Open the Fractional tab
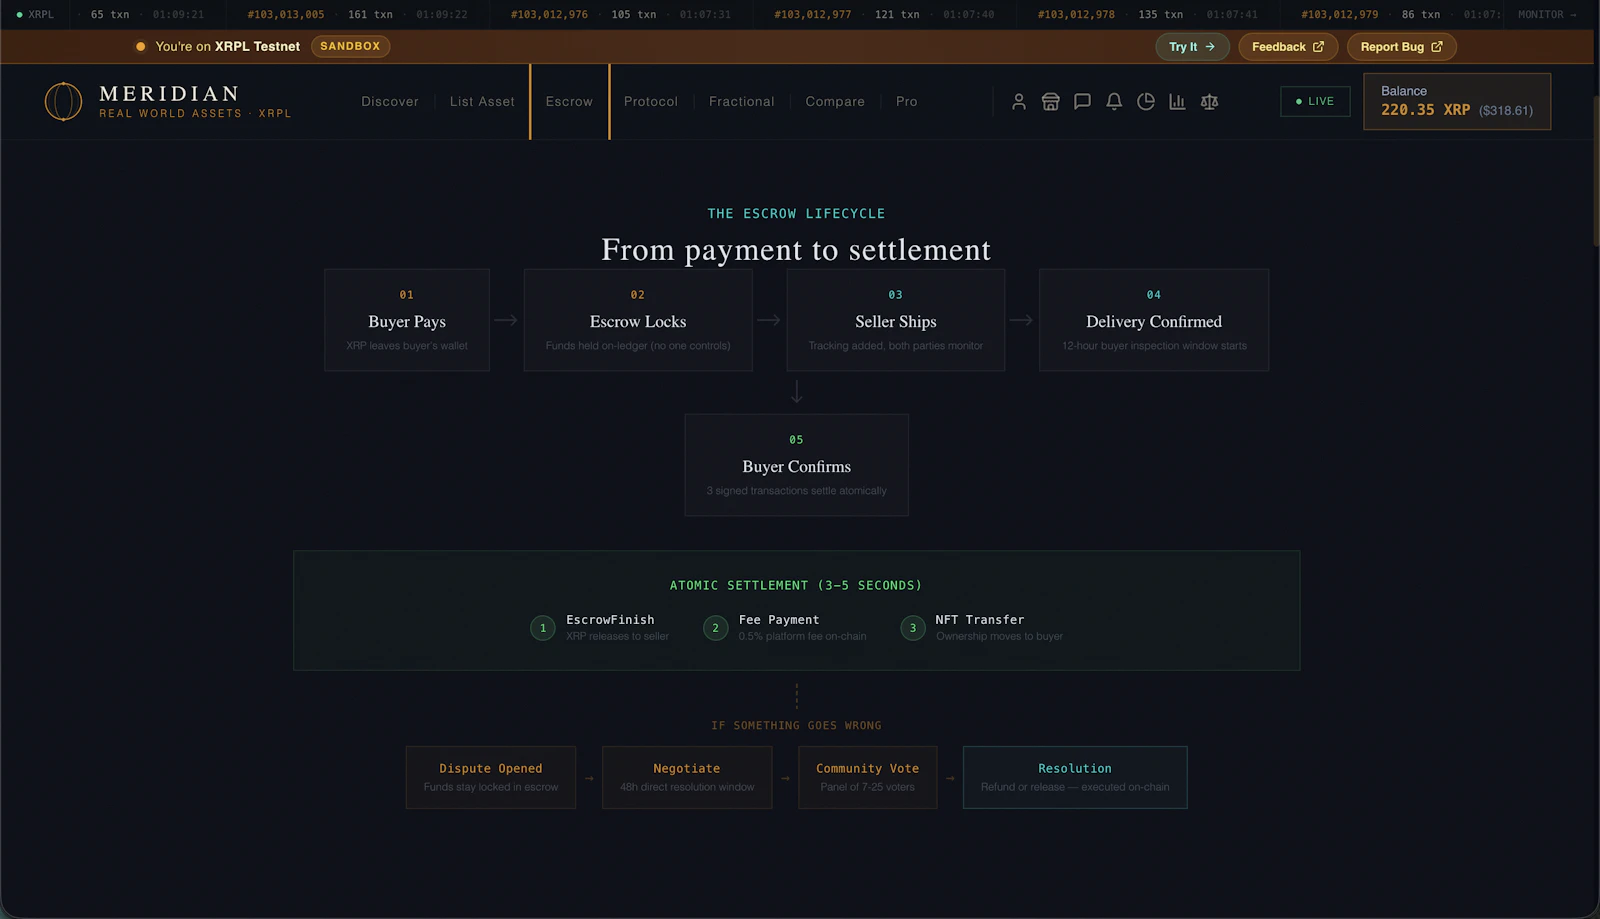The width and height of the screenshot is (1600, 919). [x=742, y=102]
